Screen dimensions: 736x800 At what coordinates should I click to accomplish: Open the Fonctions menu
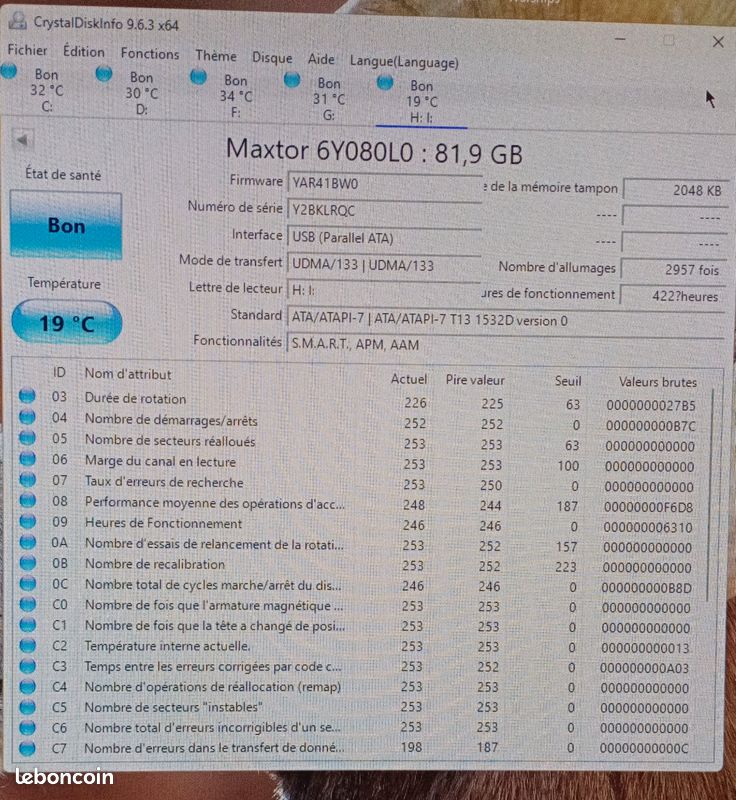pos(150,54)
